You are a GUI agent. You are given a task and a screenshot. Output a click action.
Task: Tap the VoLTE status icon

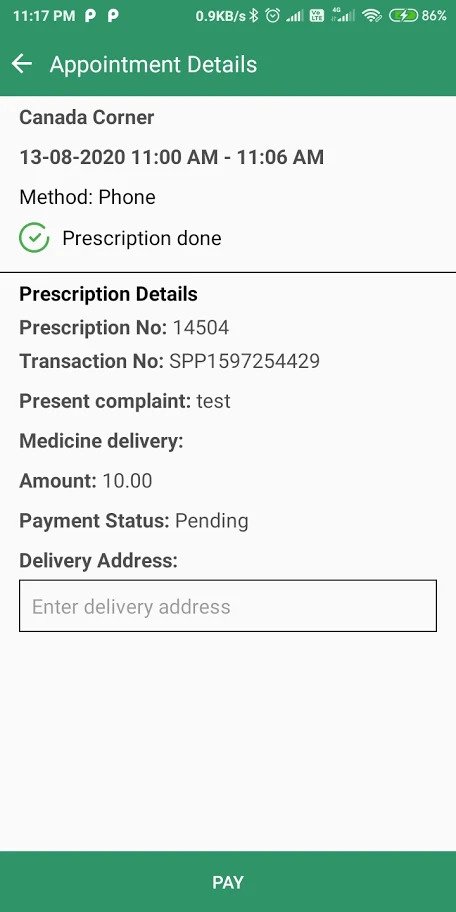[x=317, y=16]
